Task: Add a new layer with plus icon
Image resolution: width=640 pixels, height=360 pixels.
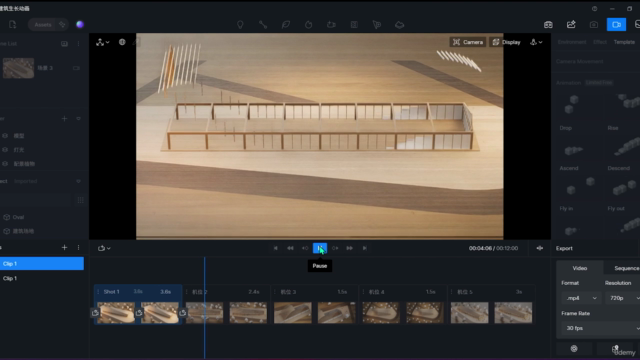Action: pyautogui.click(x=64, y=119)
